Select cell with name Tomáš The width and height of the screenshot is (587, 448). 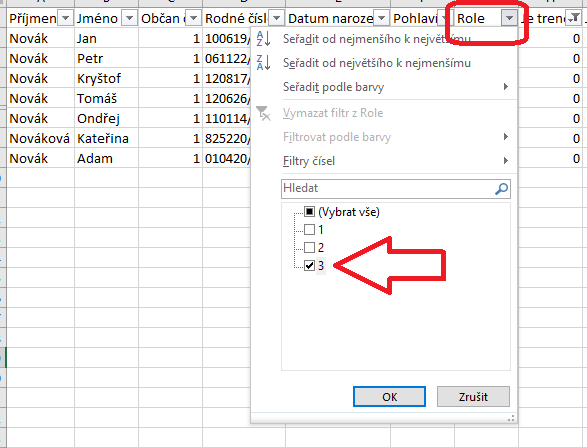(x=106, y=98)
